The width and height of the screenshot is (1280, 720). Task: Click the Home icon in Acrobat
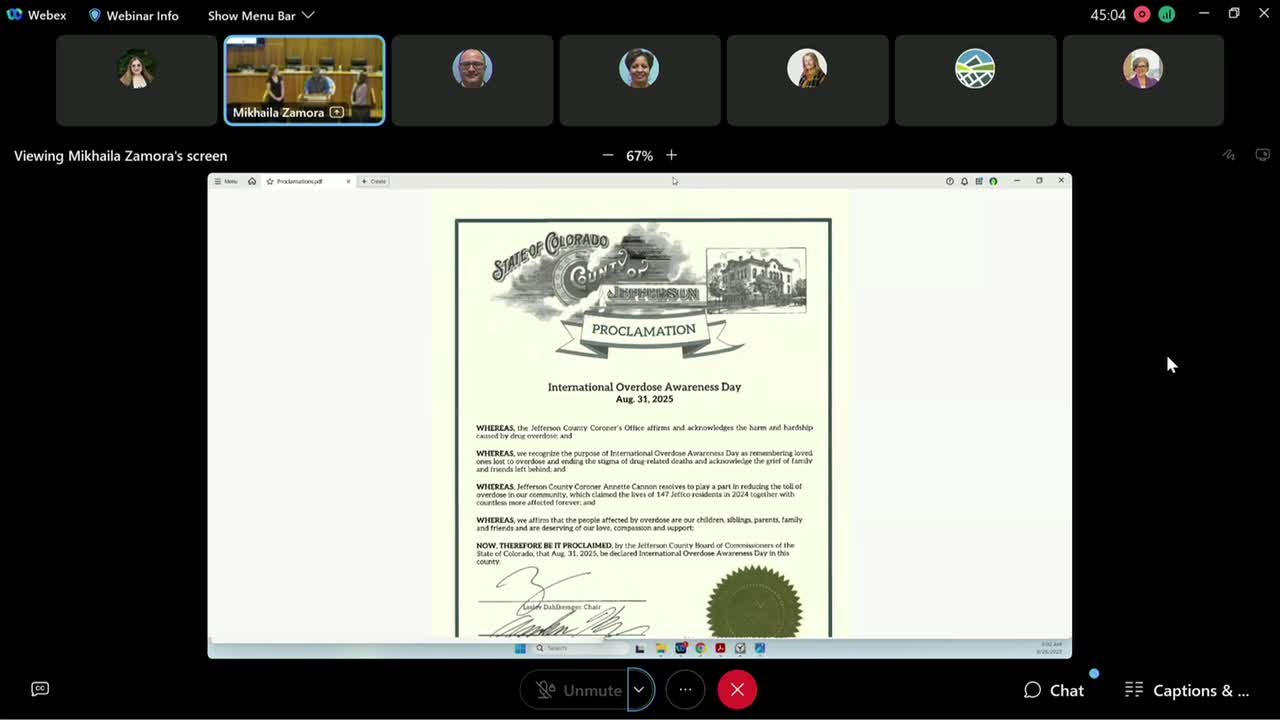(x=251, y=181)
